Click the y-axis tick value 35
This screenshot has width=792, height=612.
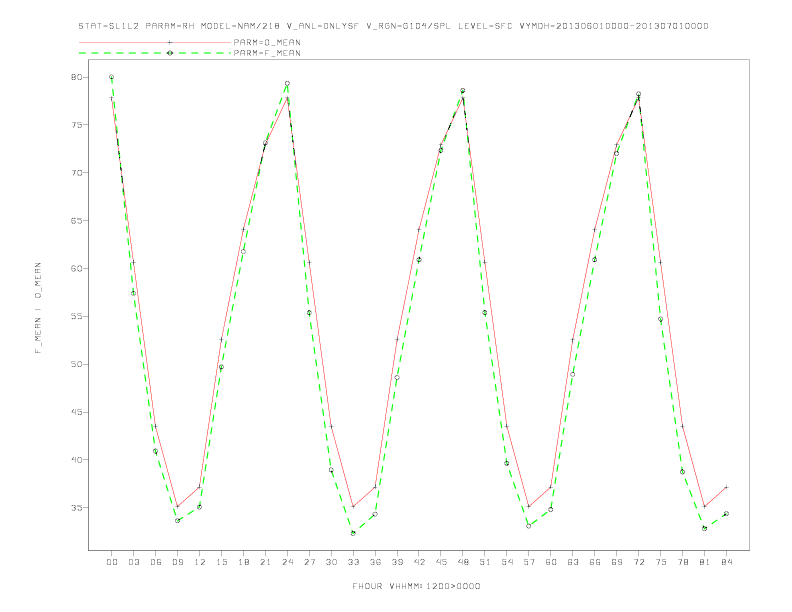click(76, 508)
